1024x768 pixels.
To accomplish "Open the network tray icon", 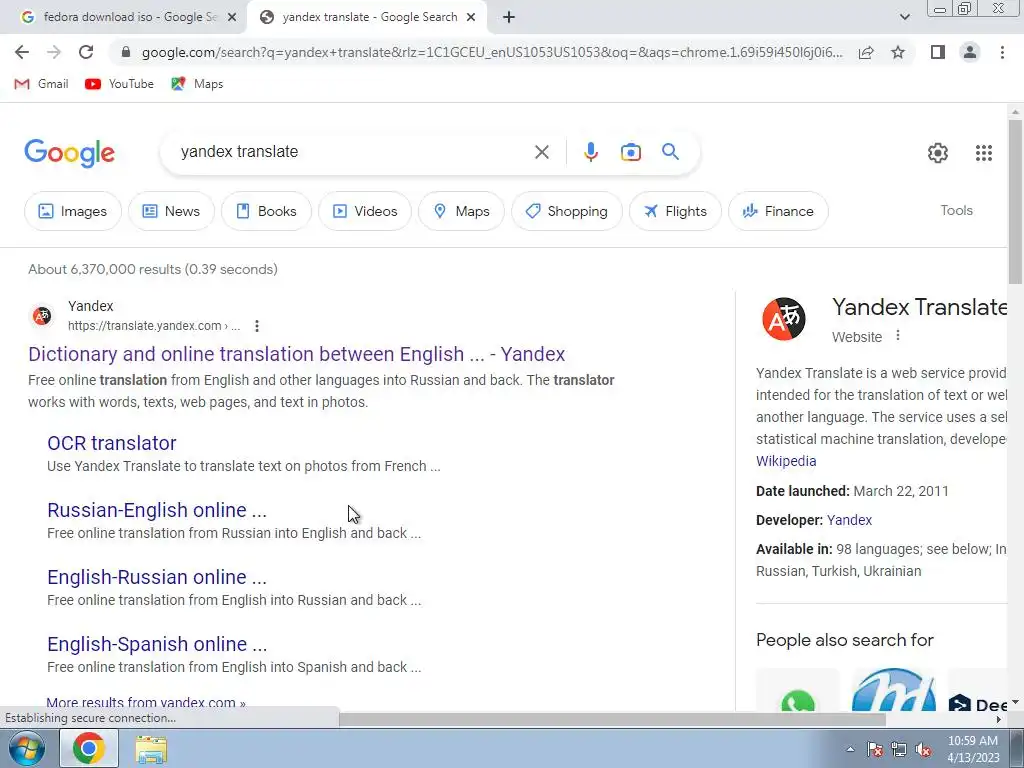I will (x=899, y=749).
